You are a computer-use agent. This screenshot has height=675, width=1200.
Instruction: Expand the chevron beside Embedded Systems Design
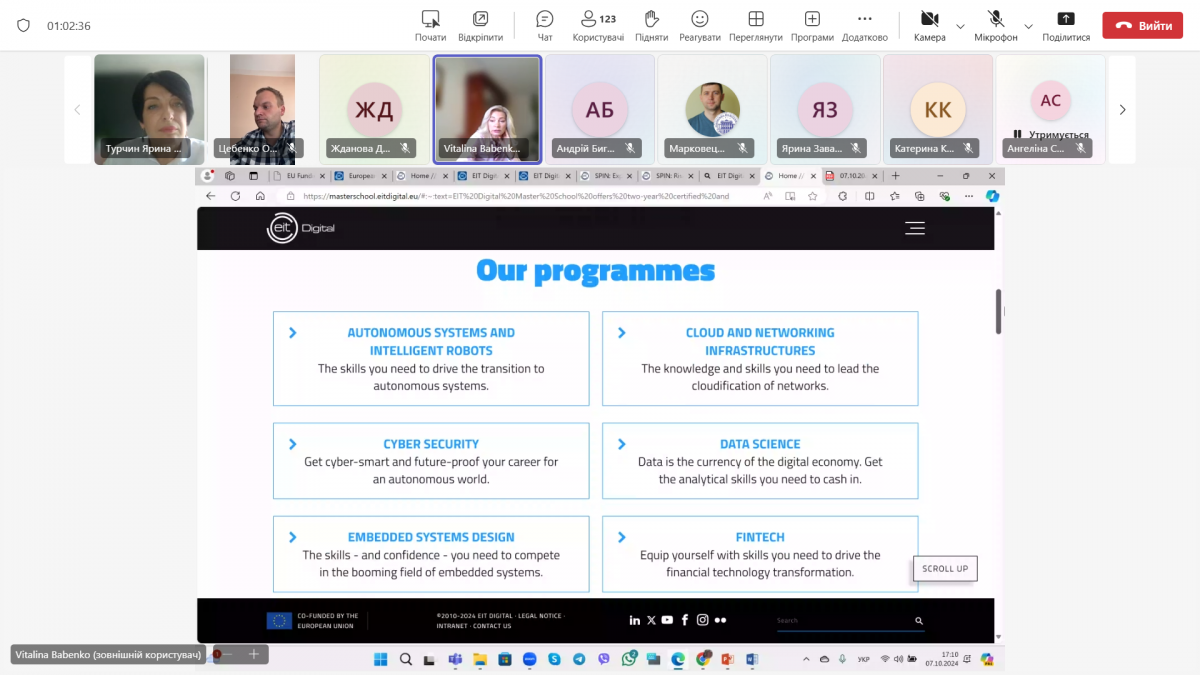coord(292,537)
